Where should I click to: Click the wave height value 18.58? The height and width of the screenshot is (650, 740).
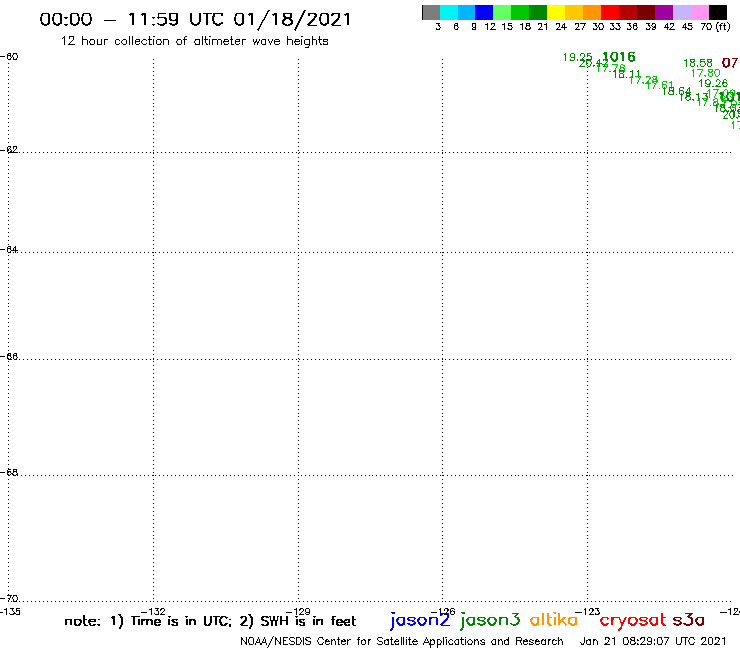tap(698, 63)
